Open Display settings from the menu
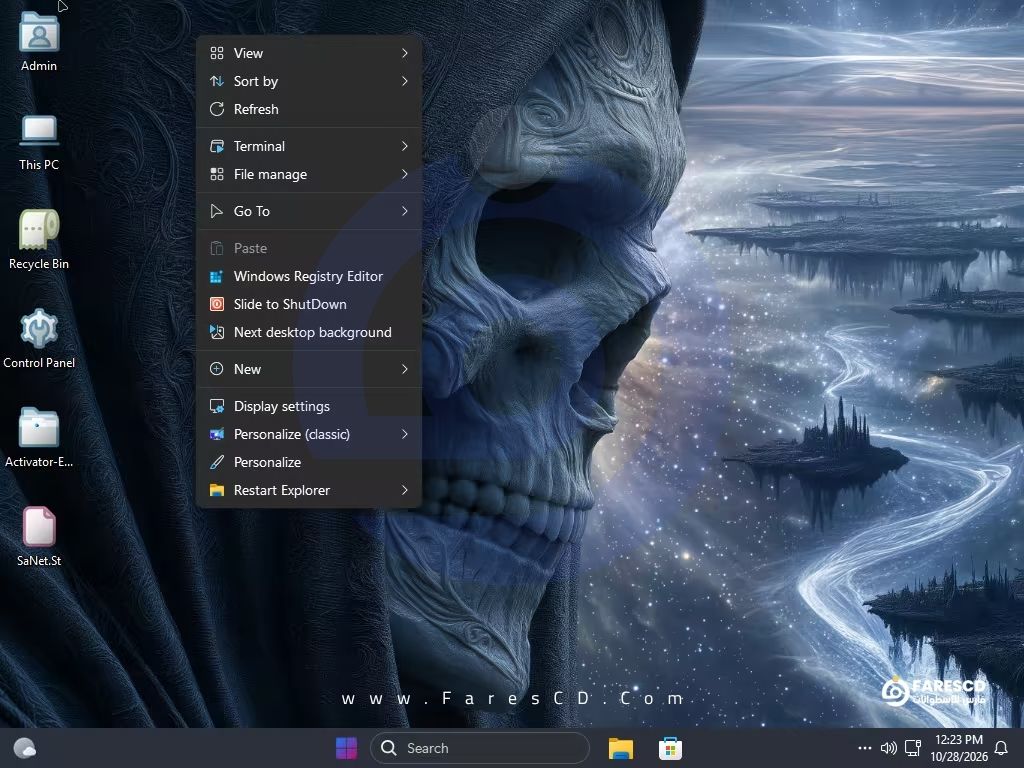 click(x=309, y=406)
